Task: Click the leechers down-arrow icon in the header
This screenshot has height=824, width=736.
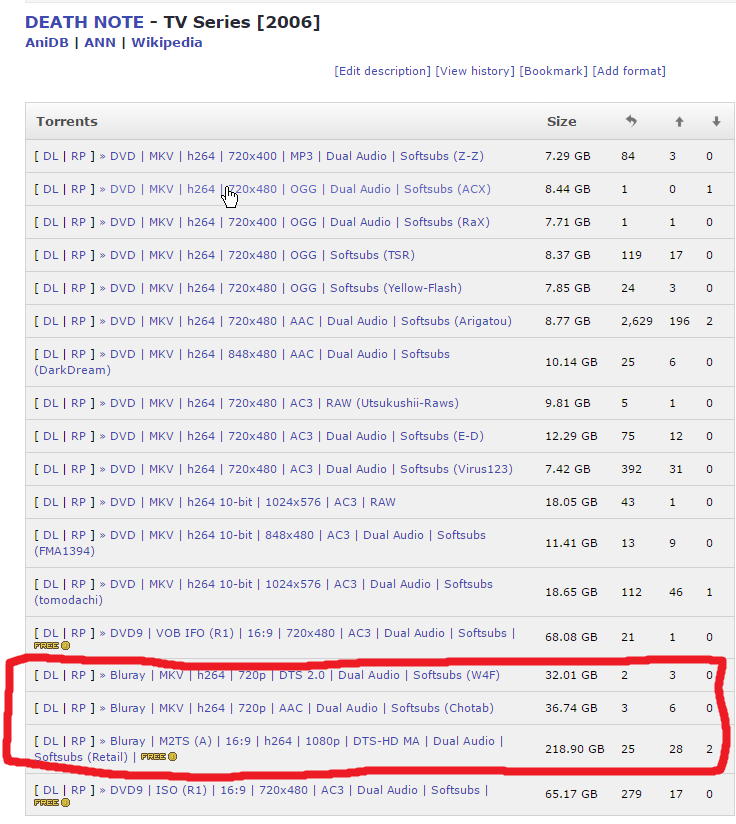Action: pos(716,121)
